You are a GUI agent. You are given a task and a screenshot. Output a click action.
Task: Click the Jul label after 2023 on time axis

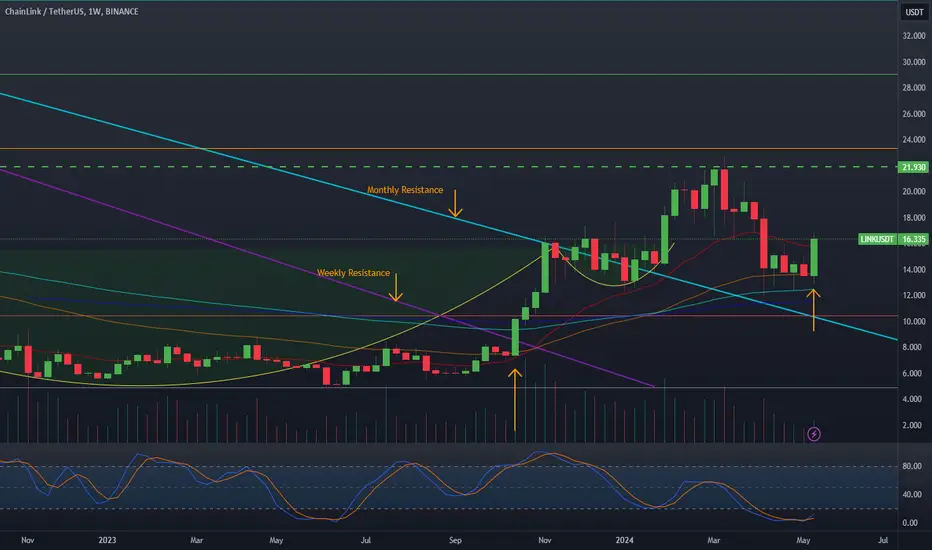click(x=366, y=540)
